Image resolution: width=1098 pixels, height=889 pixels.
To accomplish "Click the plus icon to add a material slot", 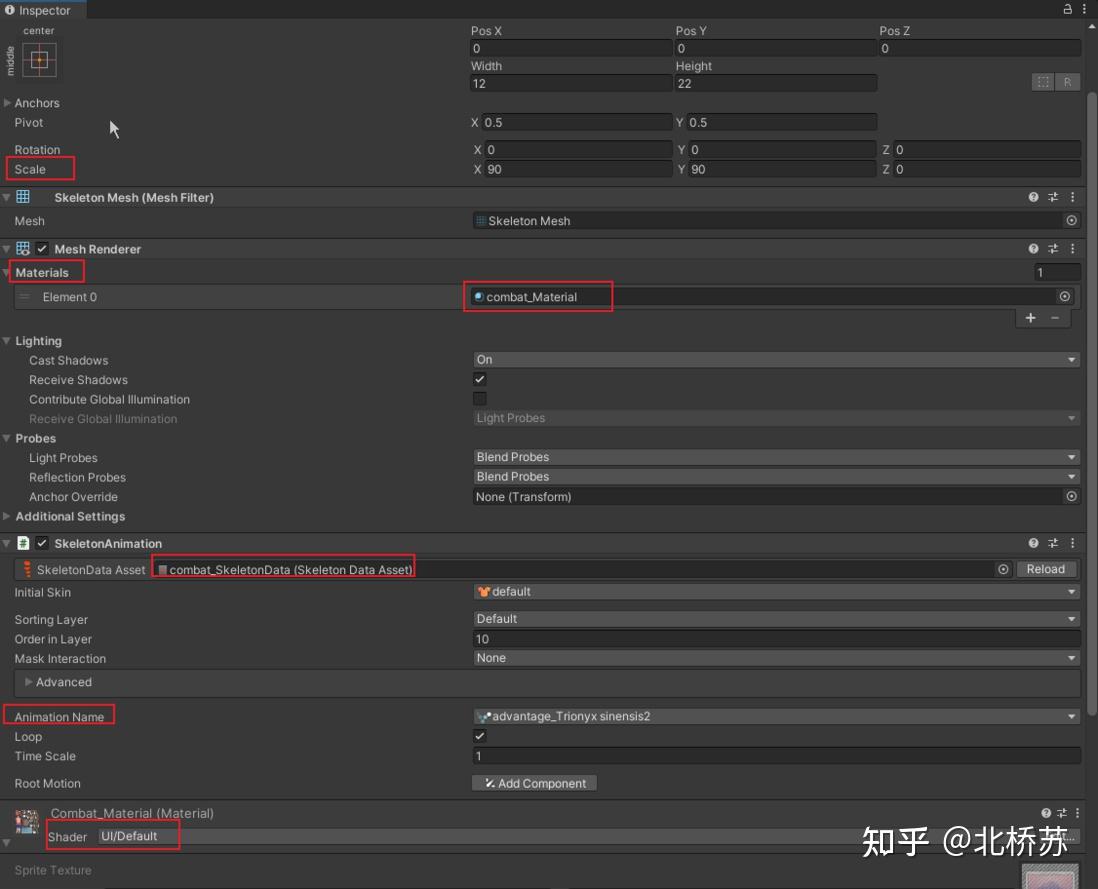I will tap(1030, 318).
